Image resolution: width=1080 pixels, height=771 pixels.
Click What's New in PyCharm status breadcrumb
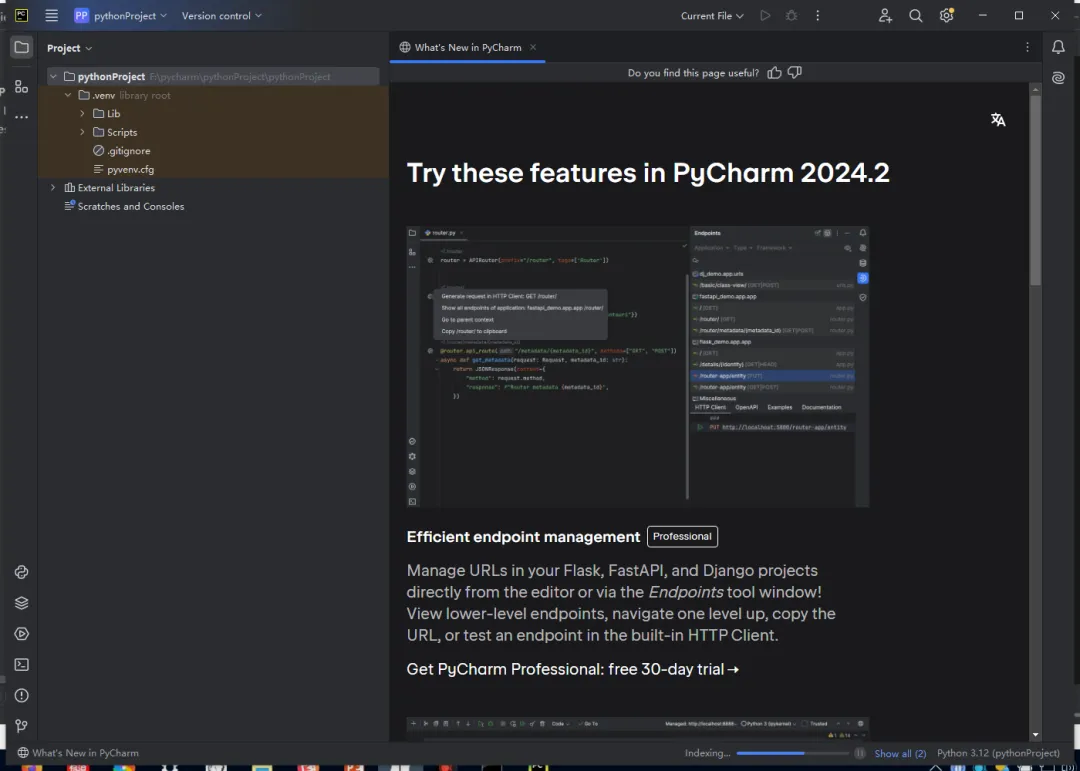(x=79, y=753)
